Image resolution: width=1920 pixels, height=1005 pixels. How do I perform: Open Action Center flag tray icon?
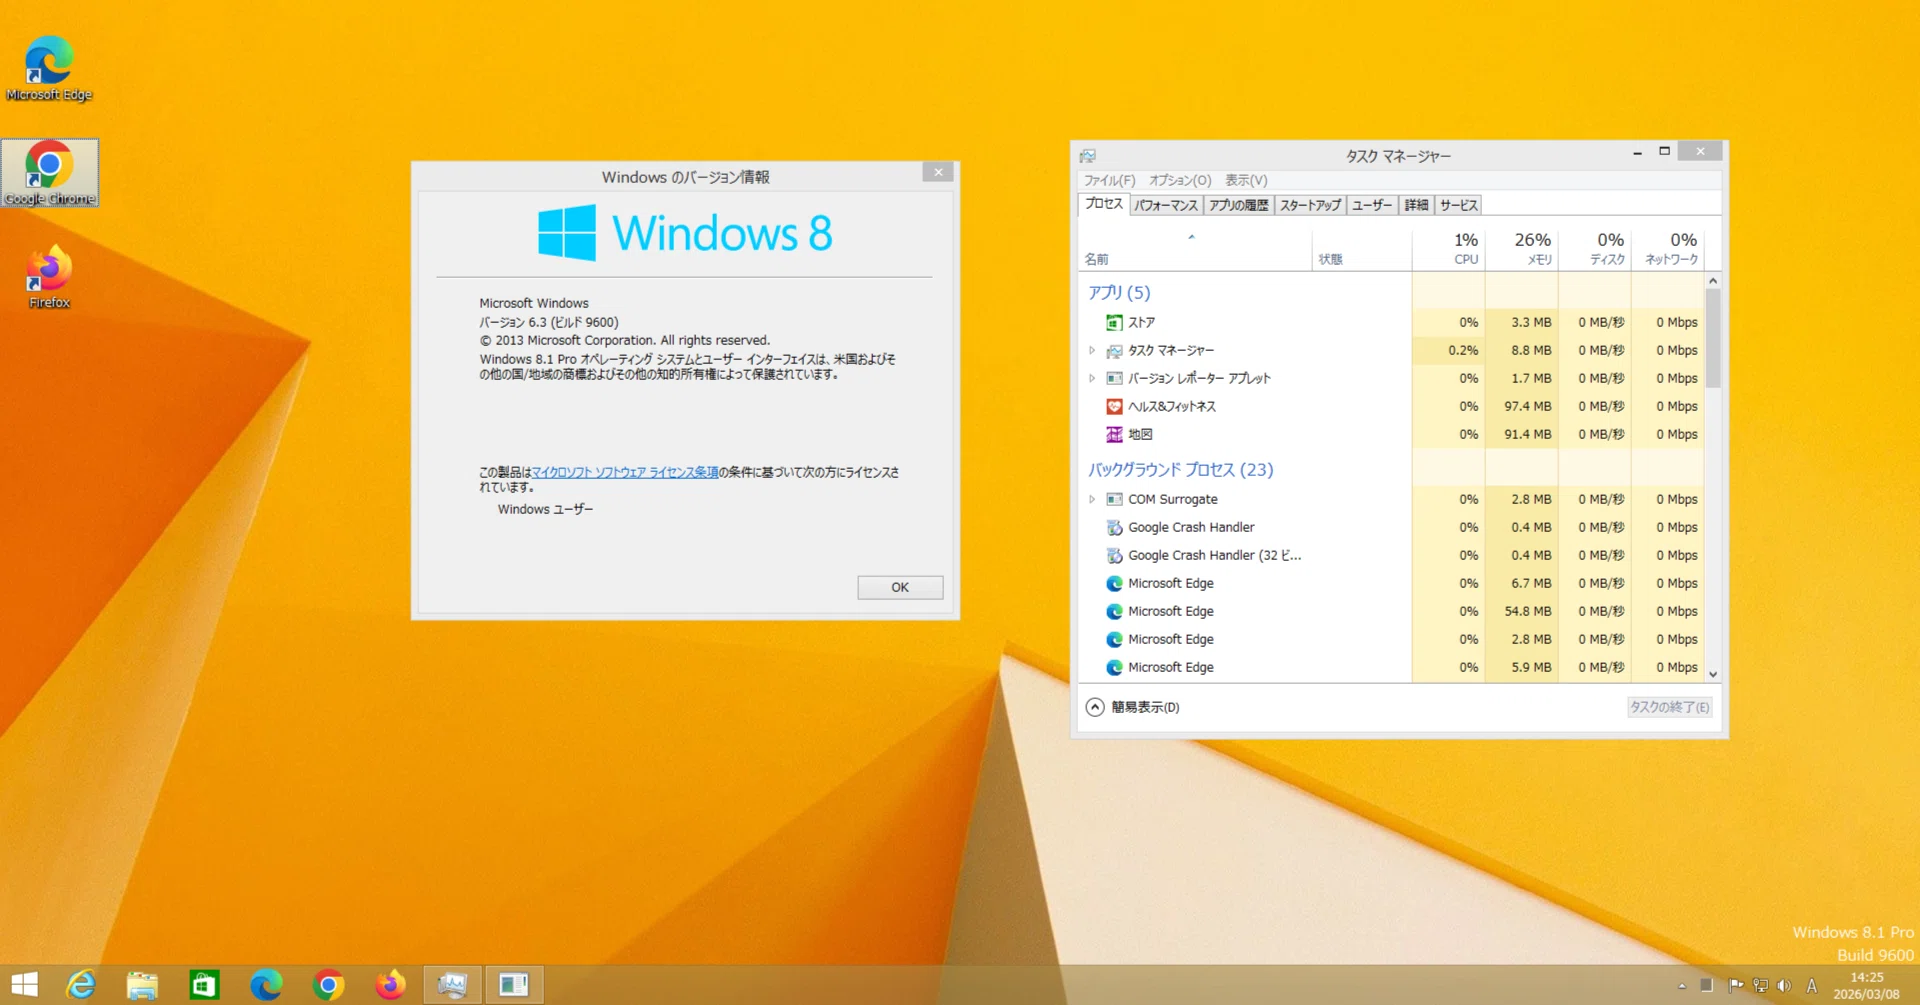point(1736,985)
